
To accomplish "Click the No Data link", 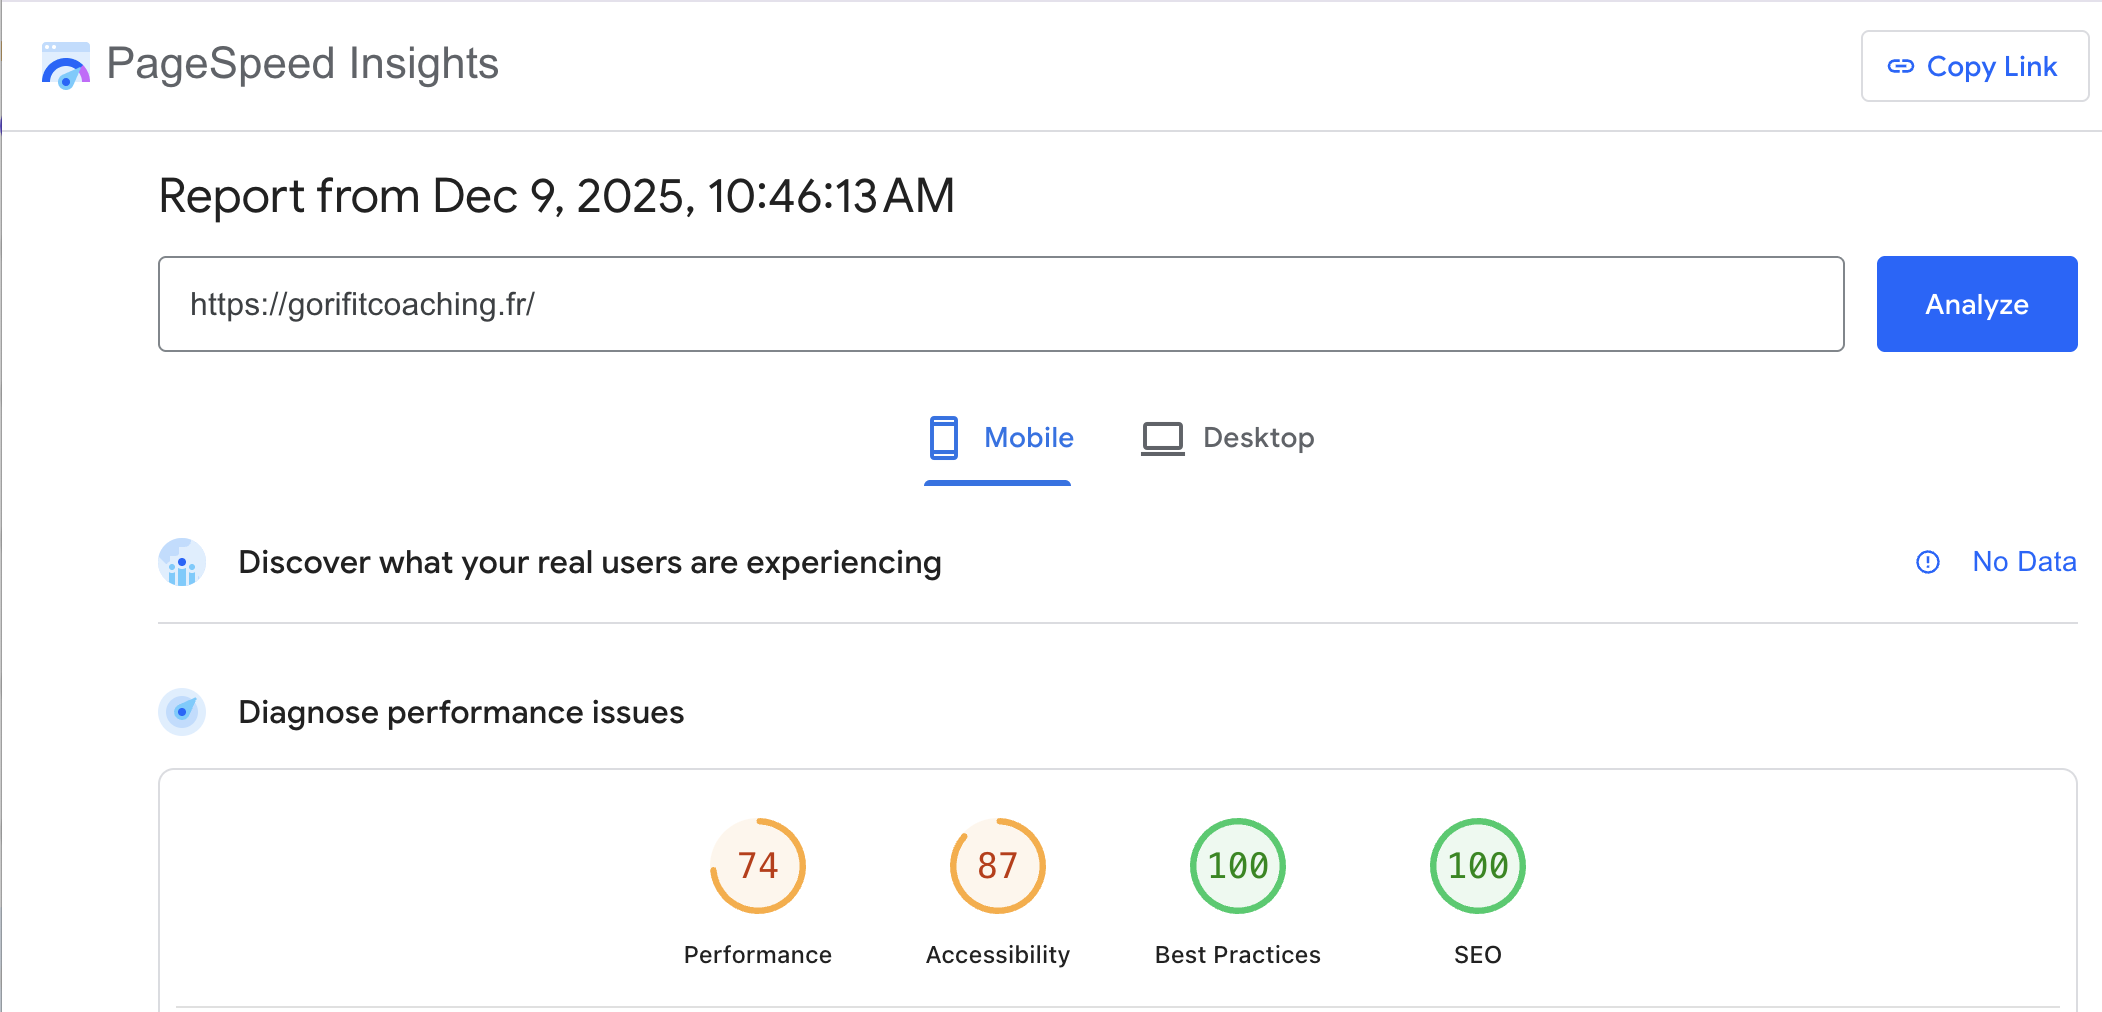I will pos(2024,562).
